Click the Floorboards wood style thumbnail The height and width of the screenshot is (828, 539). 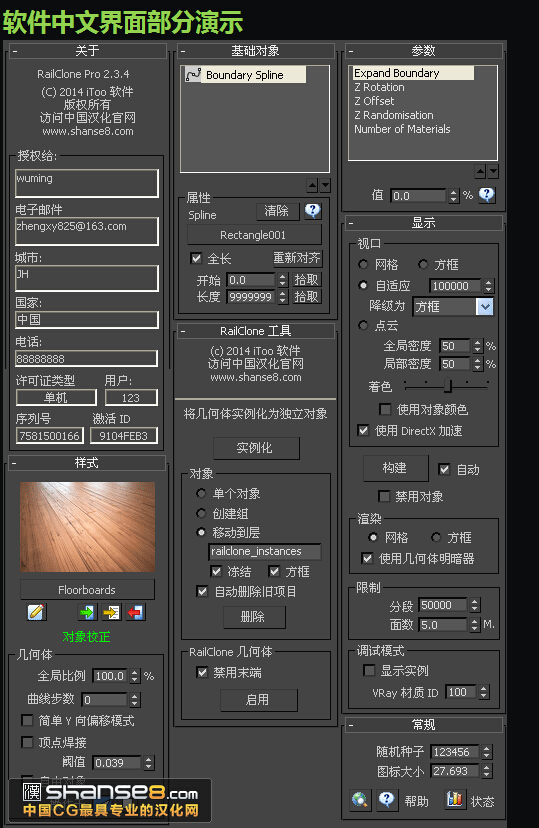click(x=88, y=526)
